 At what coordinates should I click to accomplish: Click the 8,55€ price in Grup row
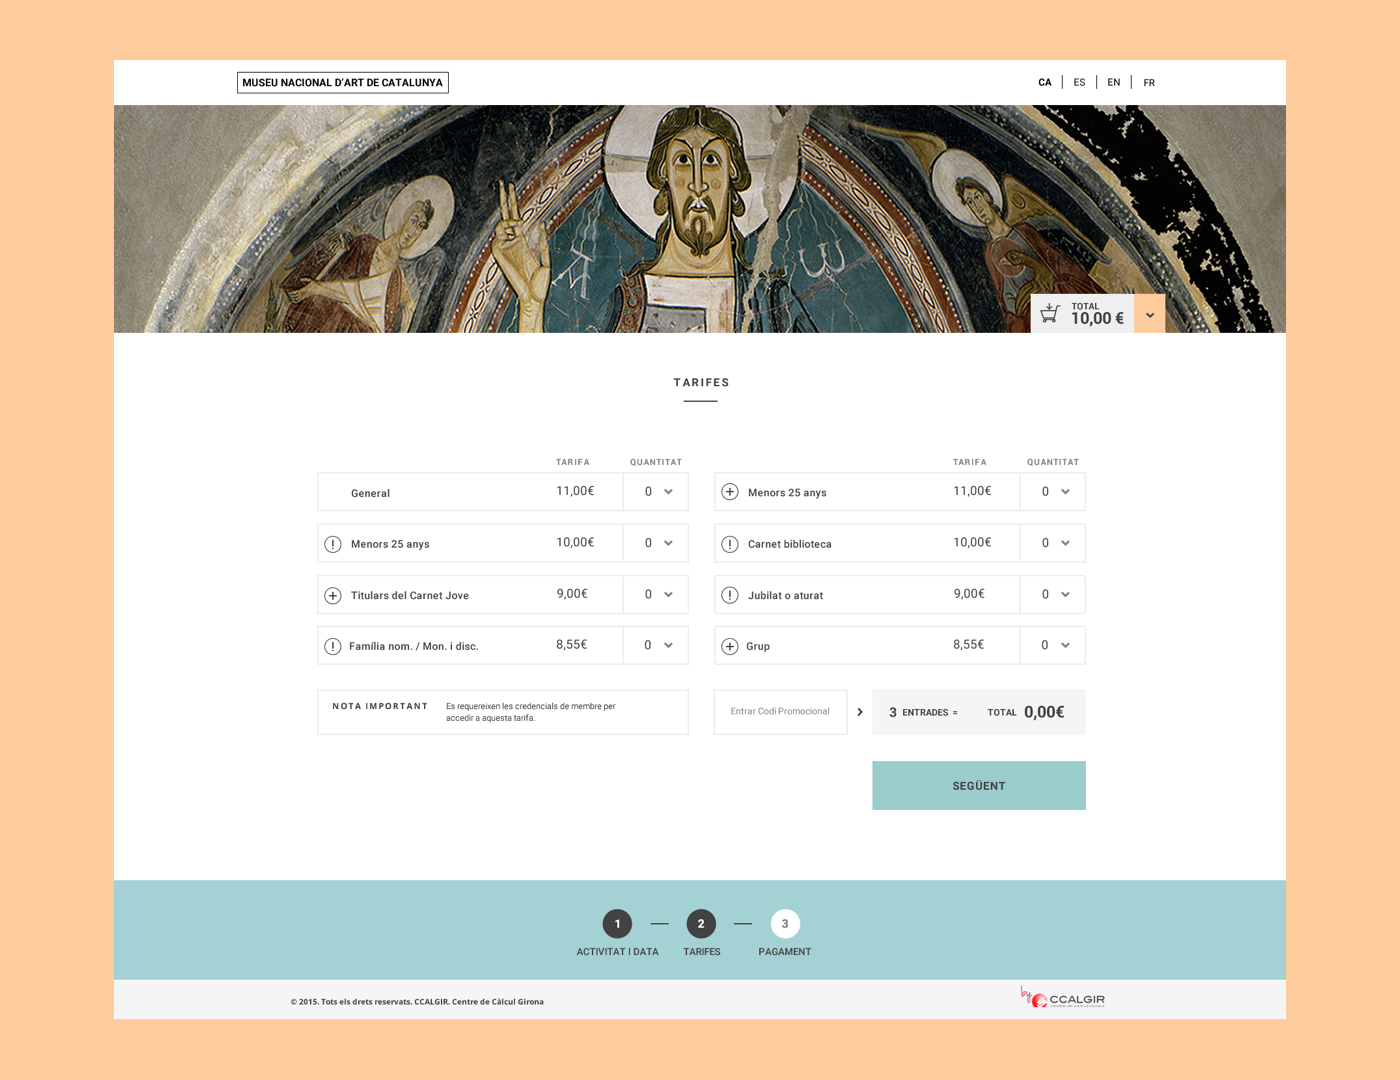tap(969, 645)
